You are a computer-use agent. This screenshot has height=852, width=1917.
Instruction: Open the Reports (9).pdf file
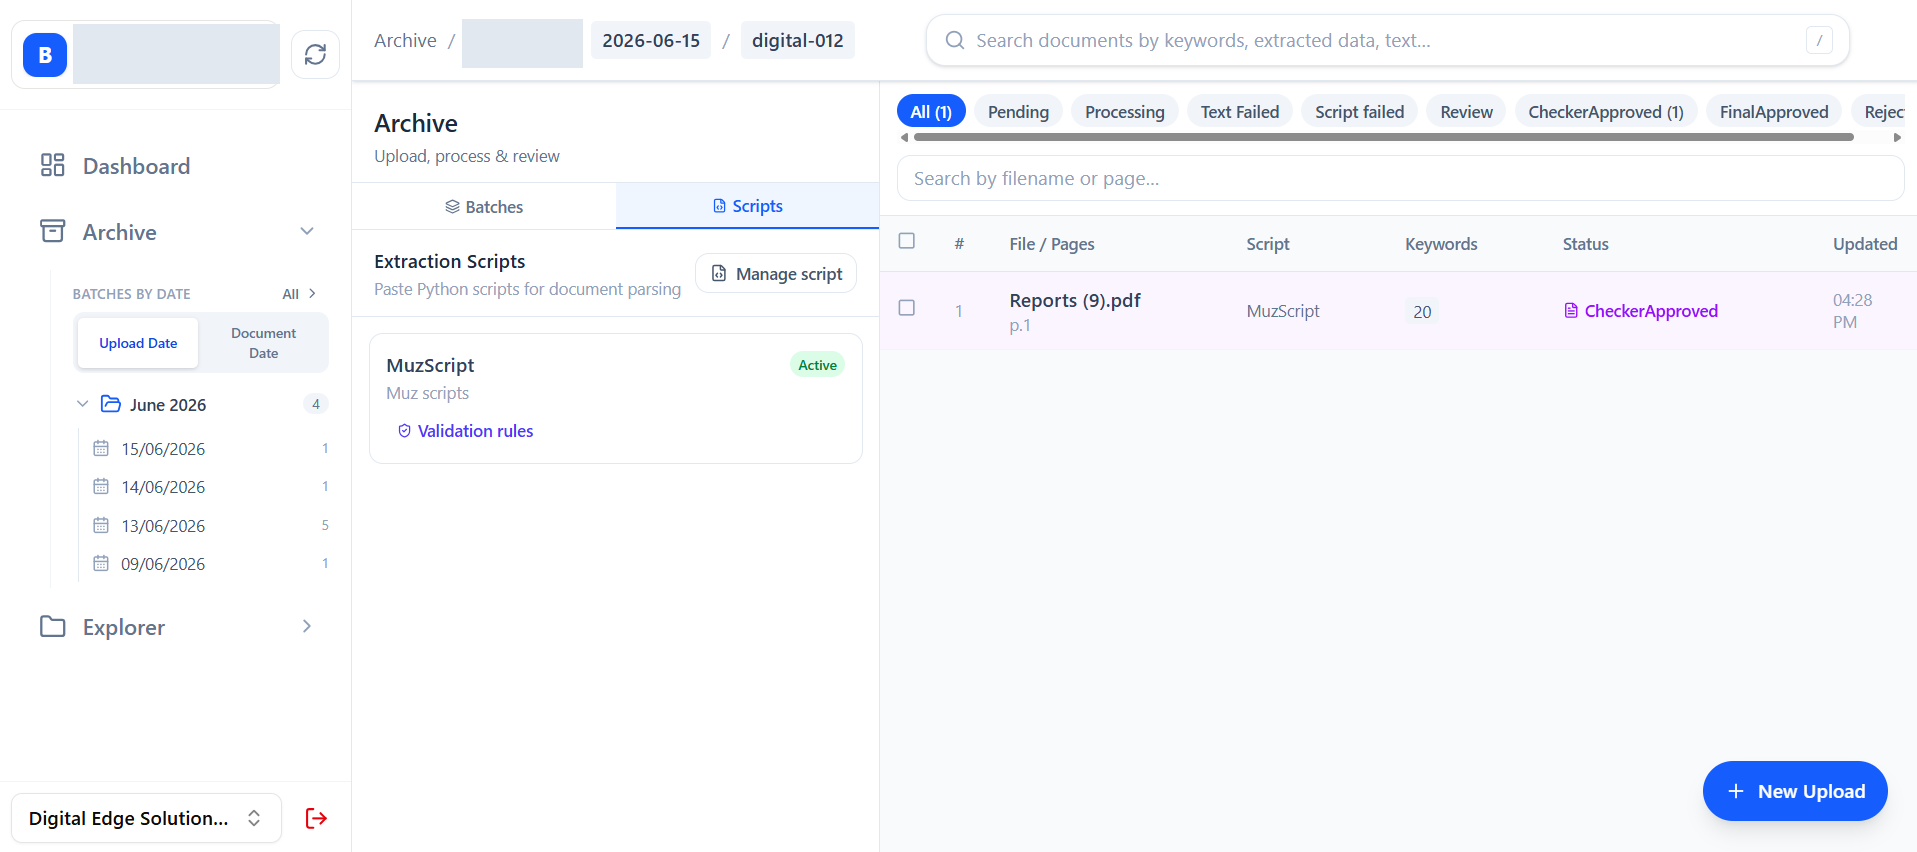[x=1075, y=300]
